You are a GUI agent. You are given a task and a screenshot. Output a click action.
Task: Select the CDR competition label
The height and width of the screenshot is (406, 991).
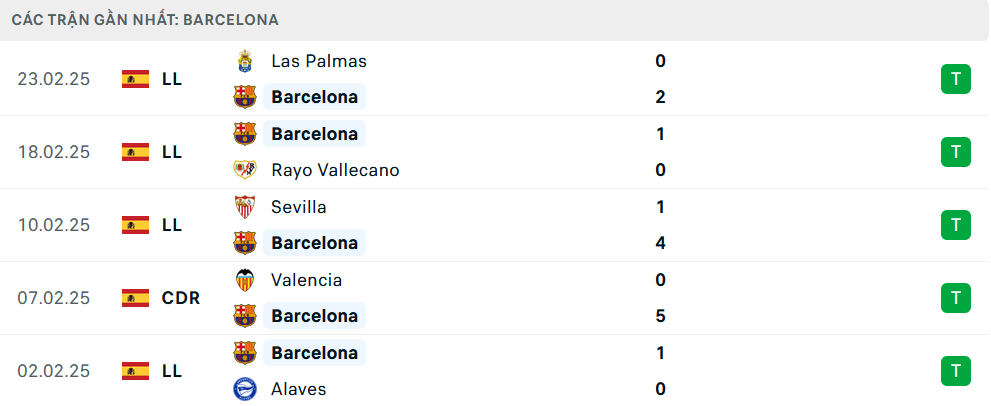(181, 298)
